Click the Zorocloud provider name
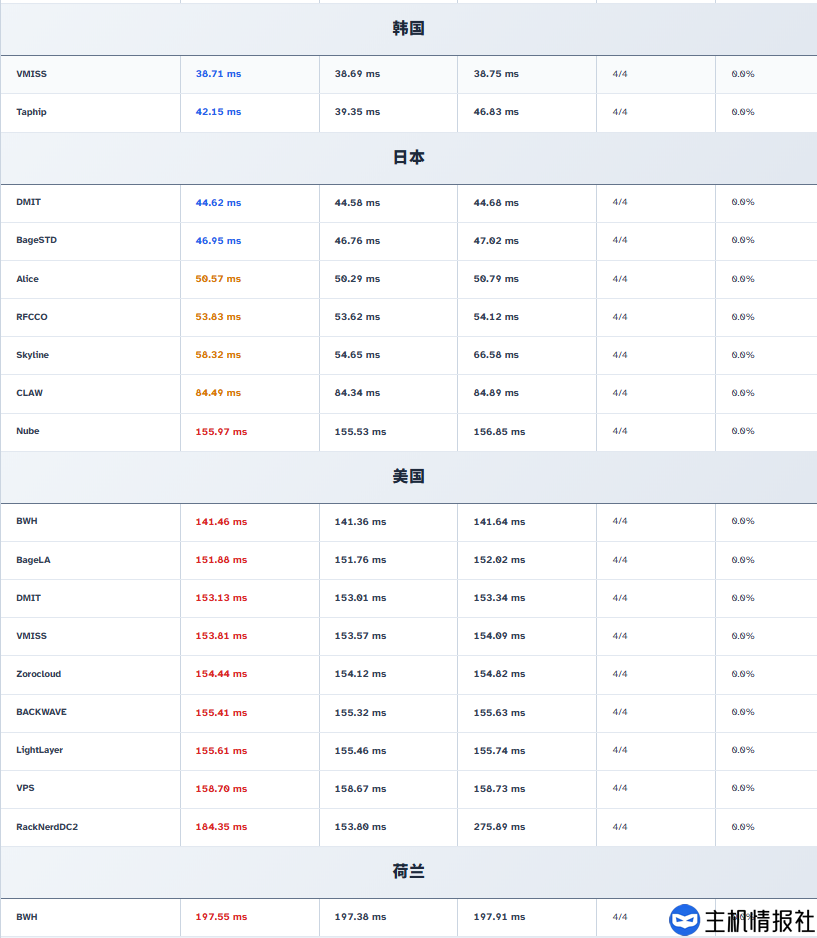Viewport: 817px width, 938px height. click(x=38, y=674)
